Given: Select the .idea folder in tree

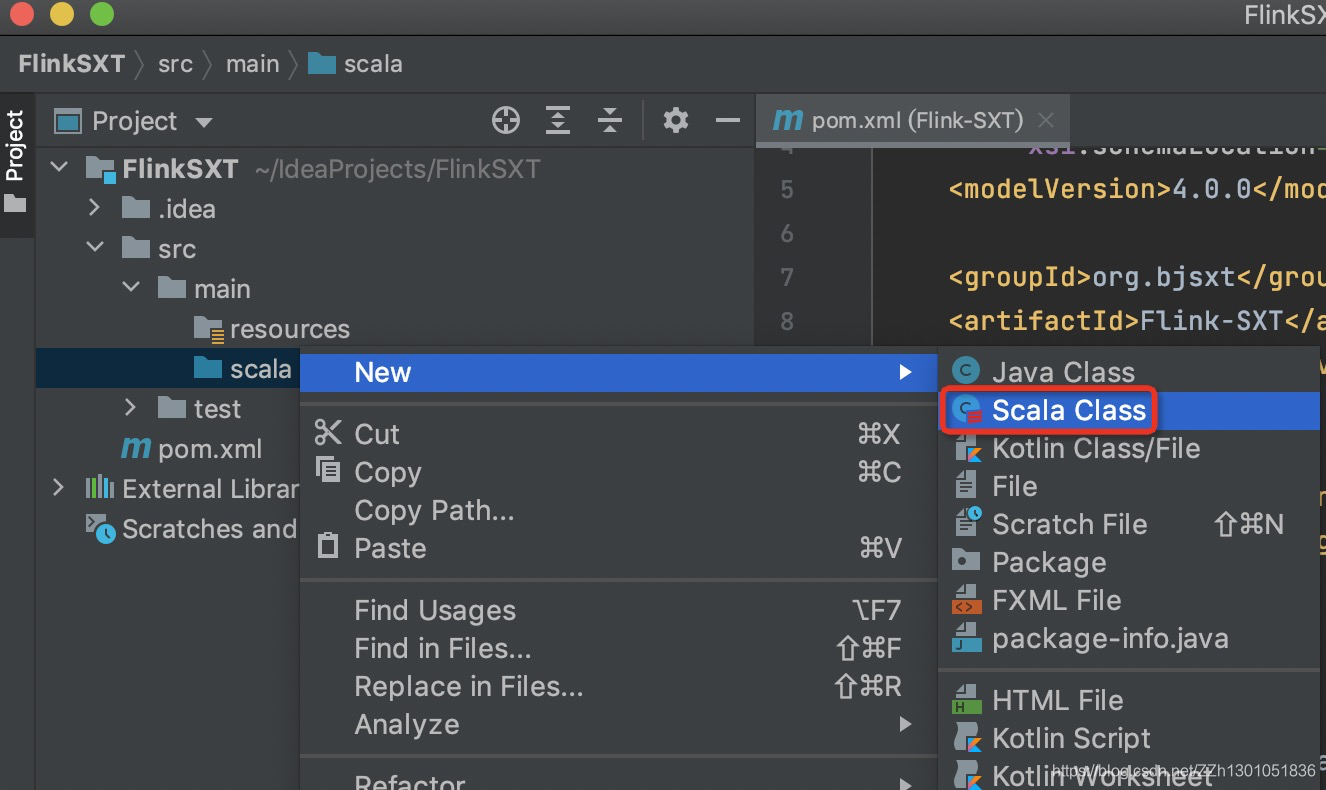Looking at the screenshot, I should coord(168,209).
